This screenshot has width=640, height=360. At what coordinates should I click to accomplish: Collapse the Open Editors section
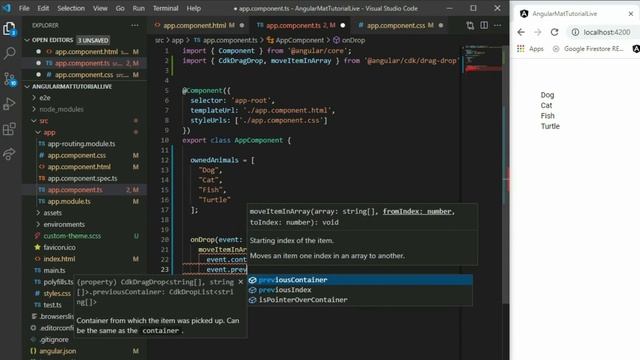(x=27, y=40)
